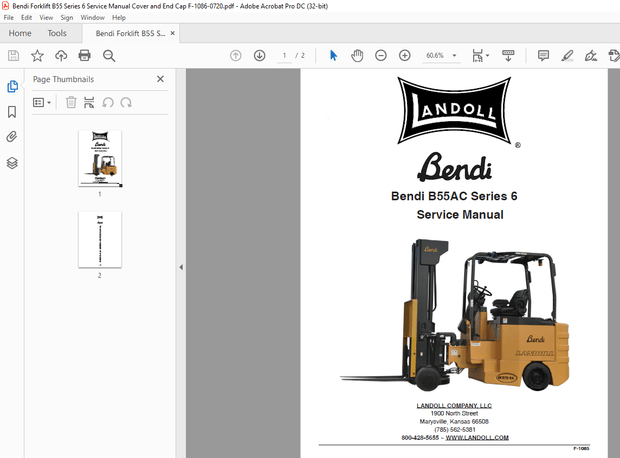Open the Bookmarks panel
Screen dimensions: 620x458
[12, 112]
